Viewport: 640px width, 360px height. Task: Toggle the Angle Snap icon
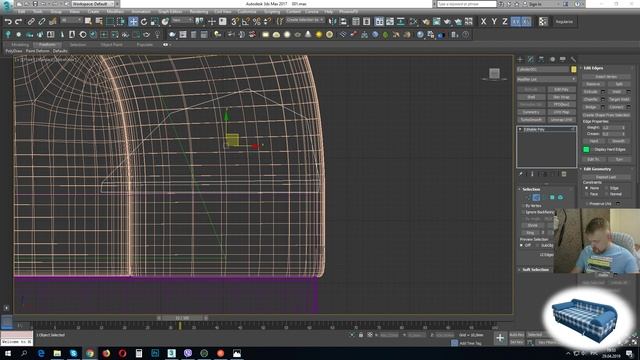click(x=246, y=22)
